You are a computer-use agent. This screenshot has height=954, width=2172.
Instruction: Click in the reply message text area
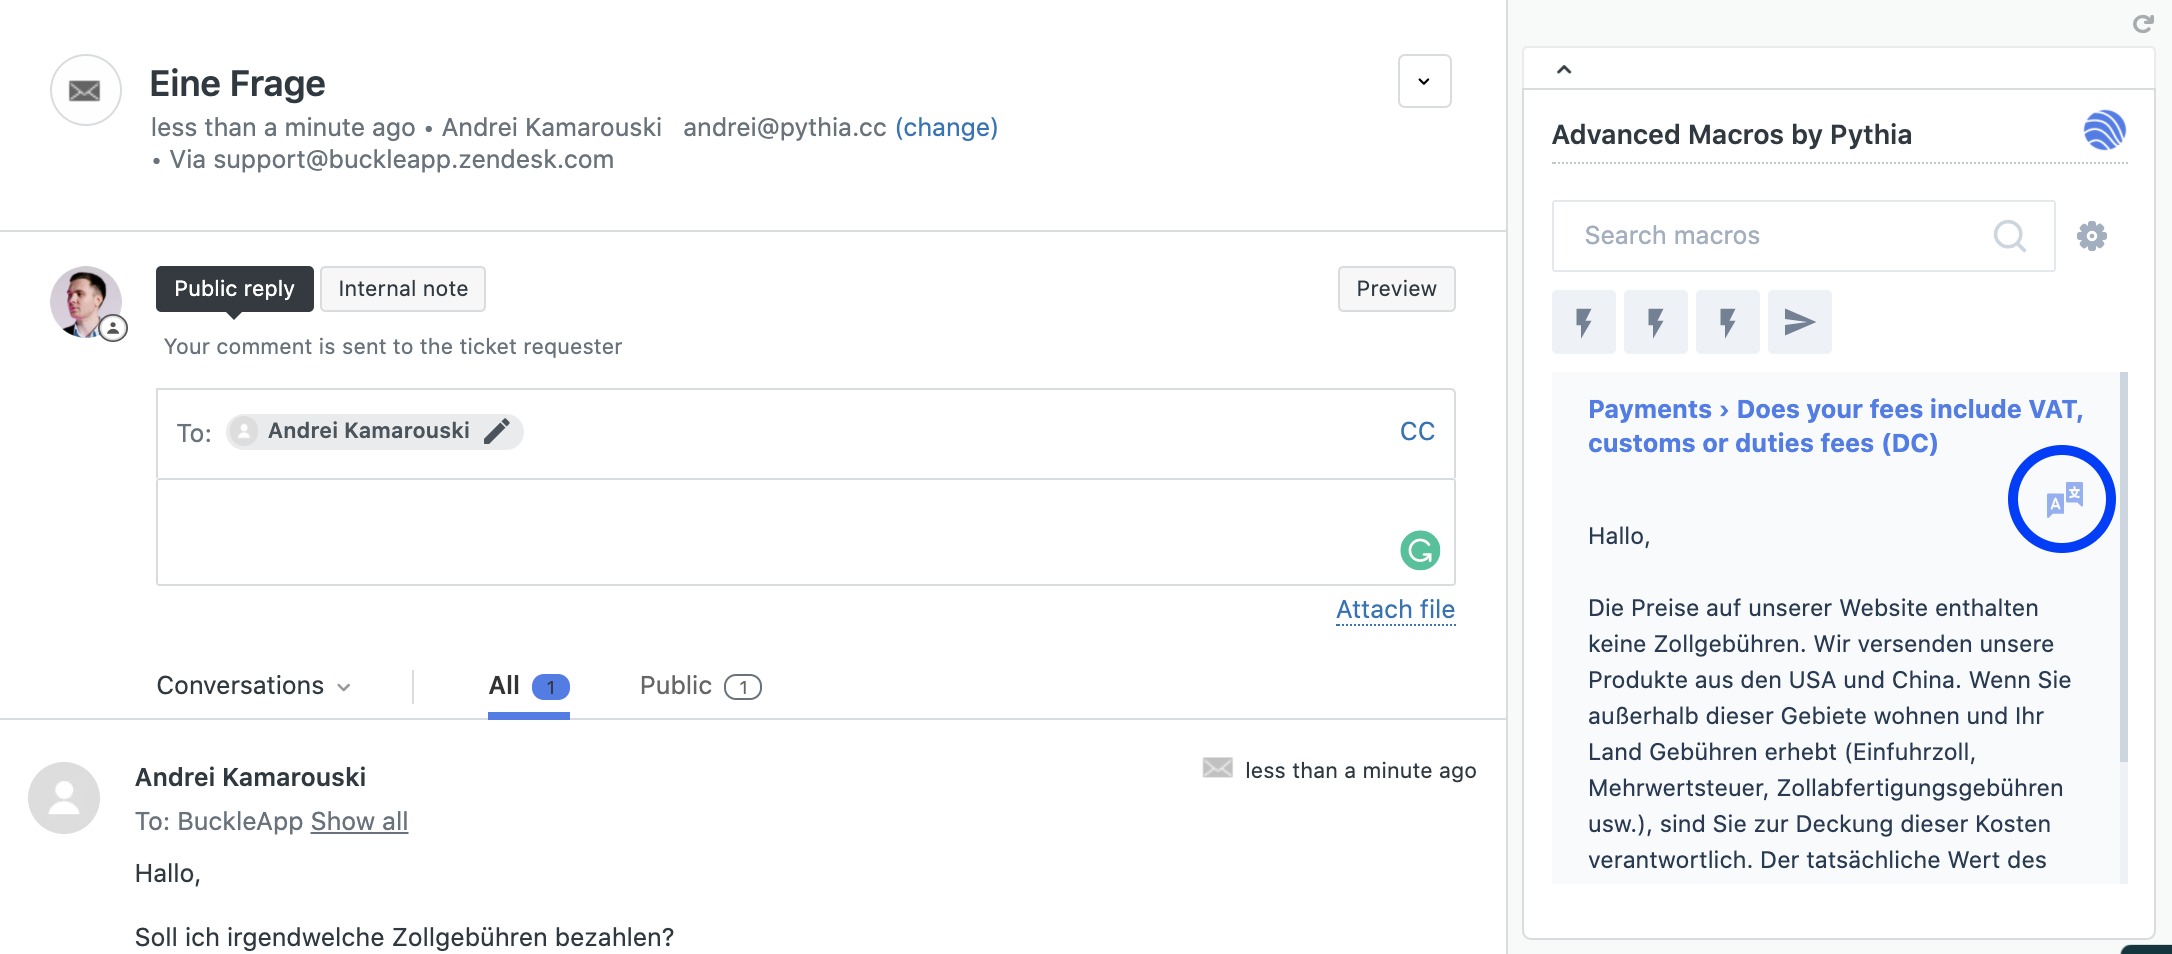805,532
